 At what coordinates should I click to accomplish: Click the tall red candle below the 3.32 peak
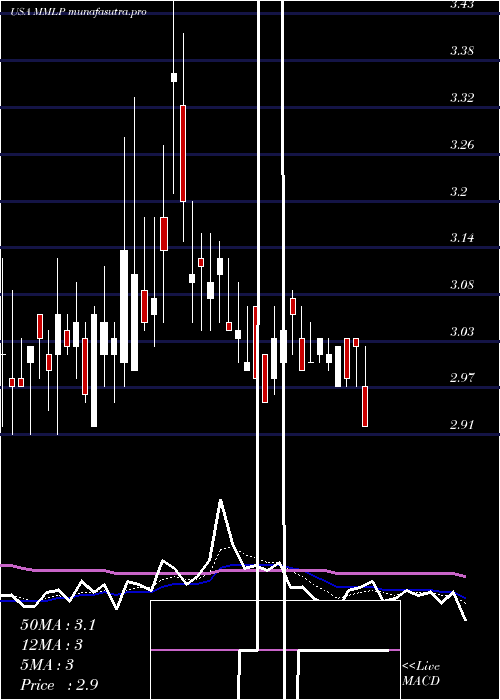(x=183, y=154)
